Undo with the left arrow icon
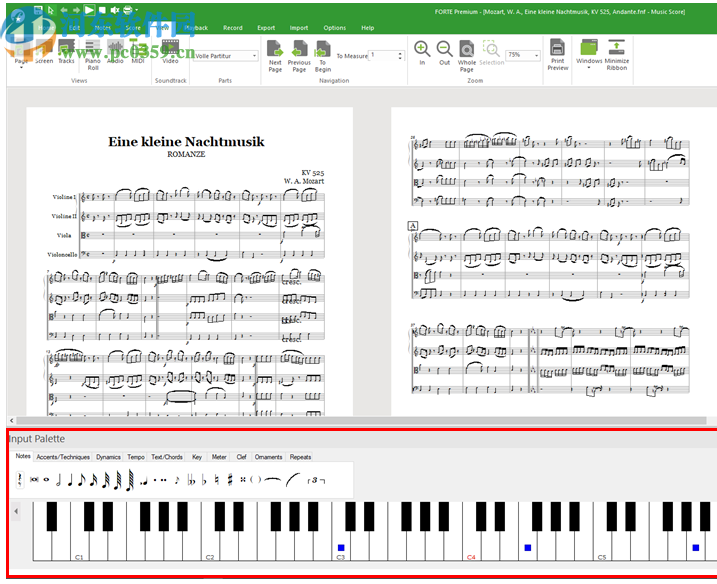The width and height of the screenshot is (717, 584). click(x=64, y=10)
